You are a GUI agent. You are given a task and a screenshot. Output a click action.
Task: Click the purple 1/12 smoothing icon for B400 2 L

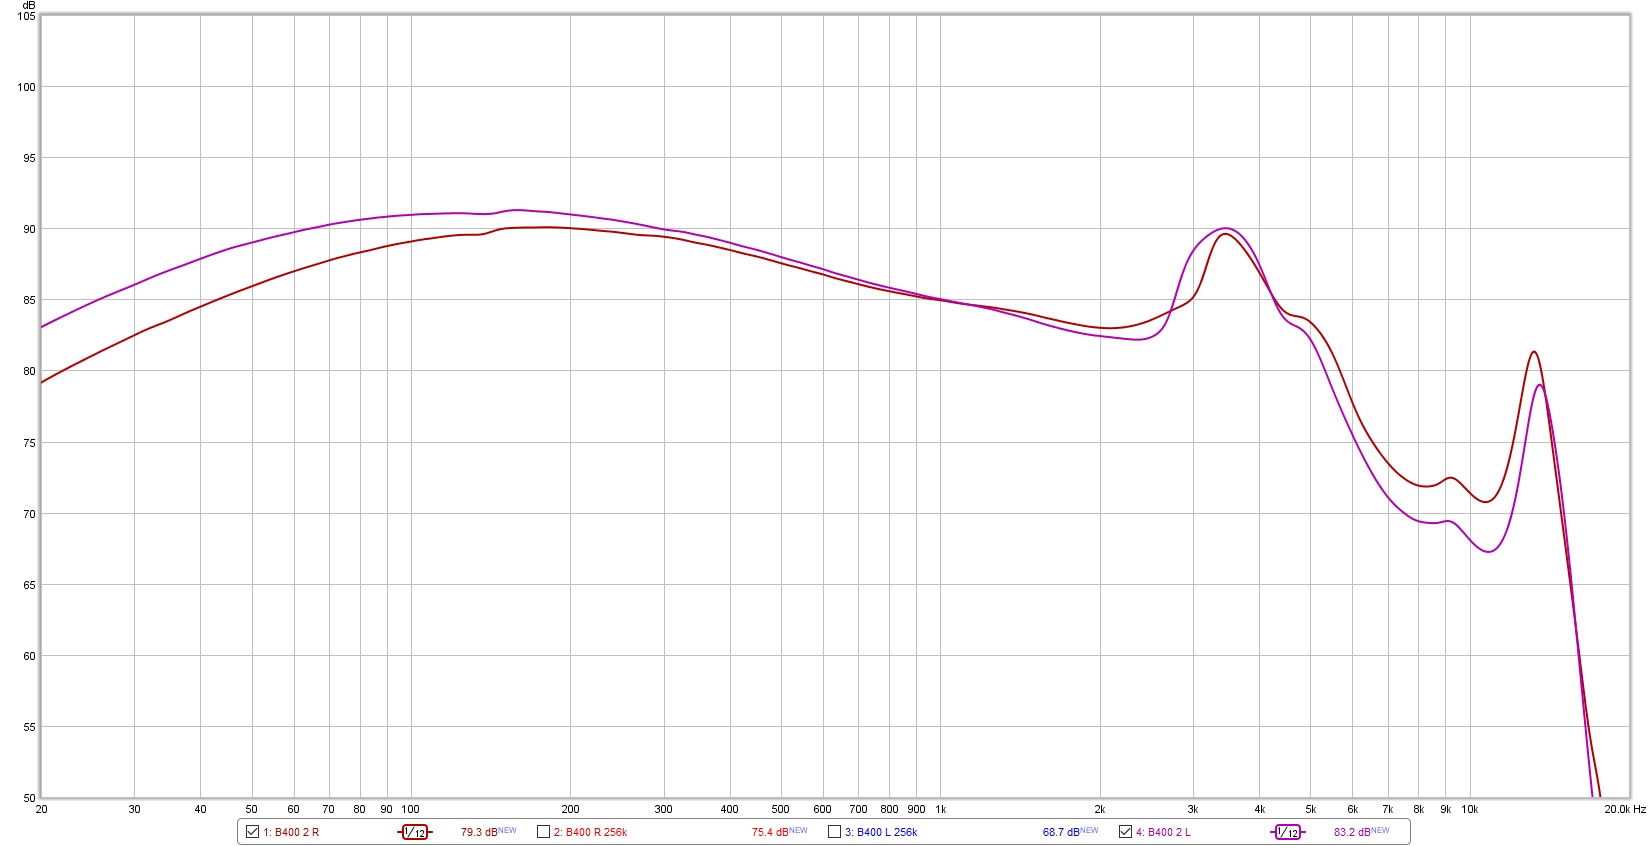tap(1288, 832)
